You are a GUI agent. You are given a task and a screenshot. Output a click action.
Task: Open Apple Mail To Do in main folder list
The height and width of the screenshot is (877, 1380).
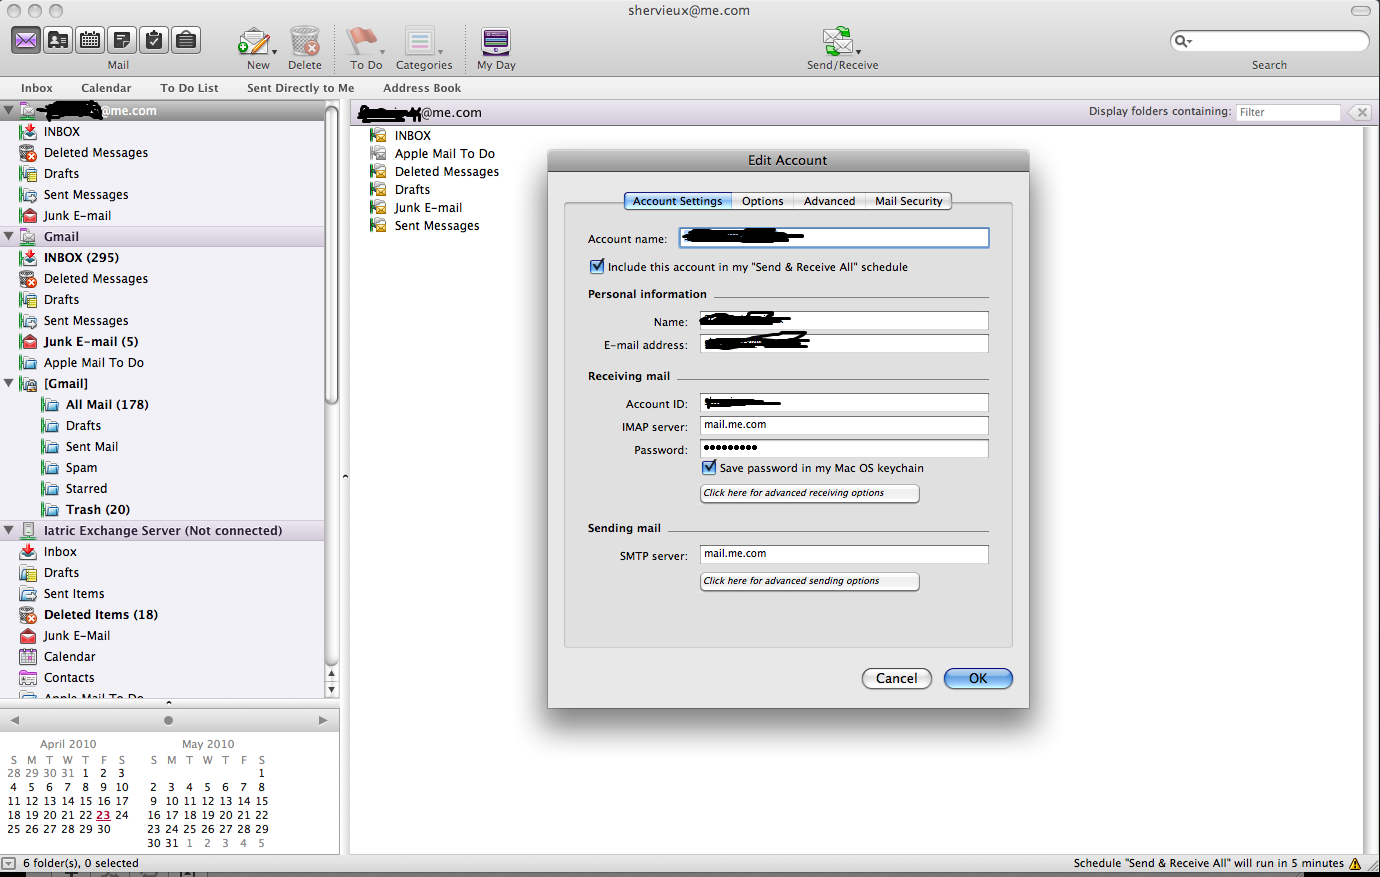click(444, 153)
